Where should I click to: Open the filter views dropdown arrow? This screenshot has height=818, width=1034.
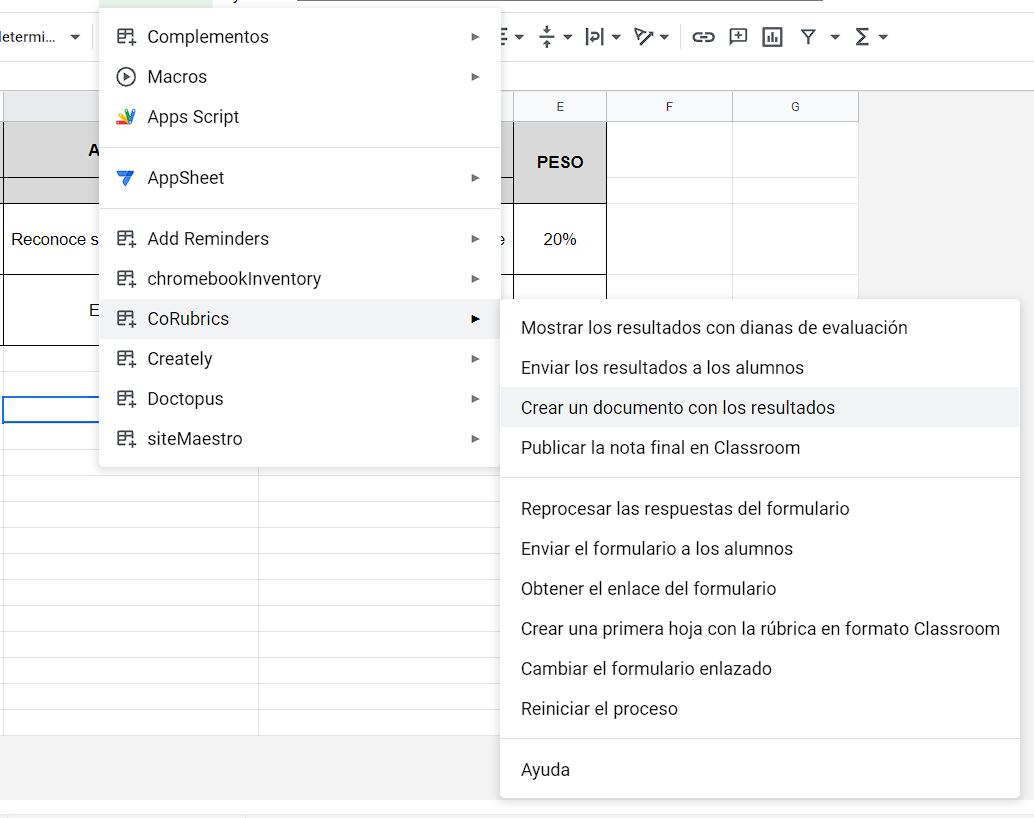point(835,37)
